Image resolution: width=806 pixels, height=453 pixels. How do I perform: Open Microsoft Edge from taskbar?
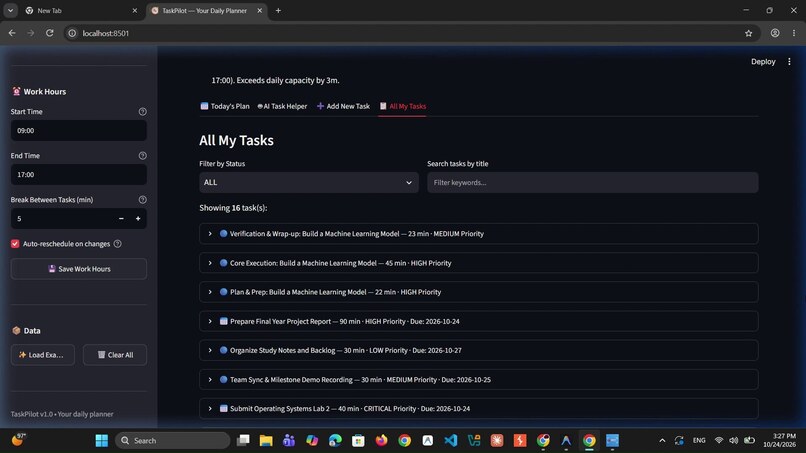335,441
